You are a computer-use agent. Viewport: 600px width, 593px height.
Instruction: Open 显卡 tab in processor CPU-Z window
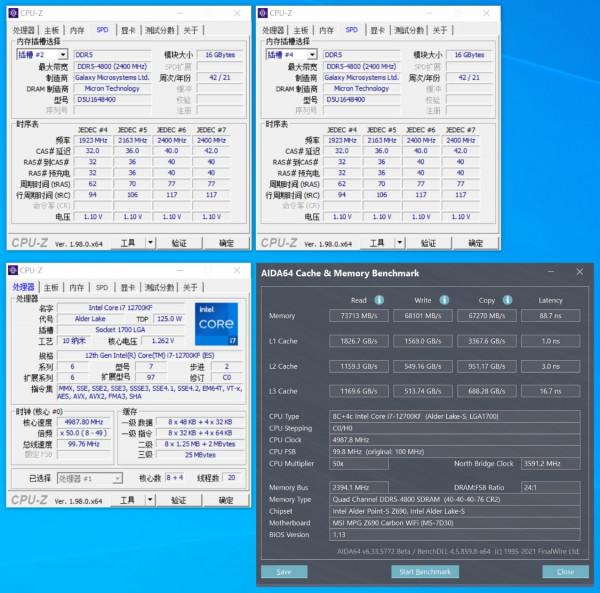tap(128, 287)
